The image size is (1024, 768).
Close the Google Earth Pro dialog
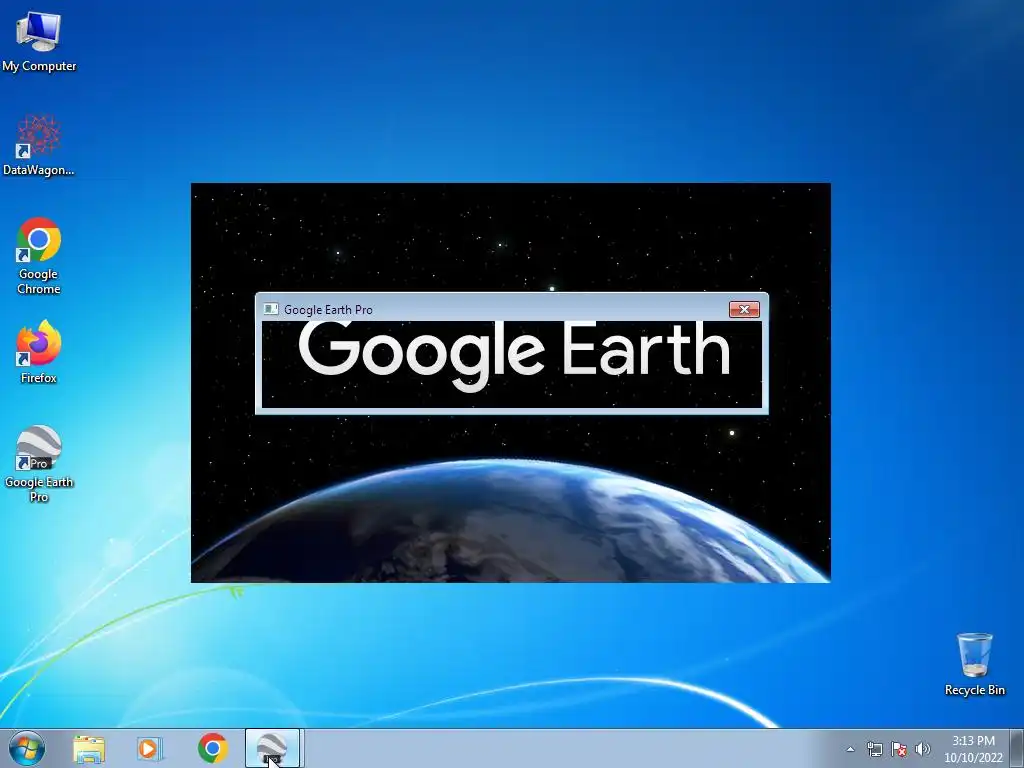[x=744, y=310]
